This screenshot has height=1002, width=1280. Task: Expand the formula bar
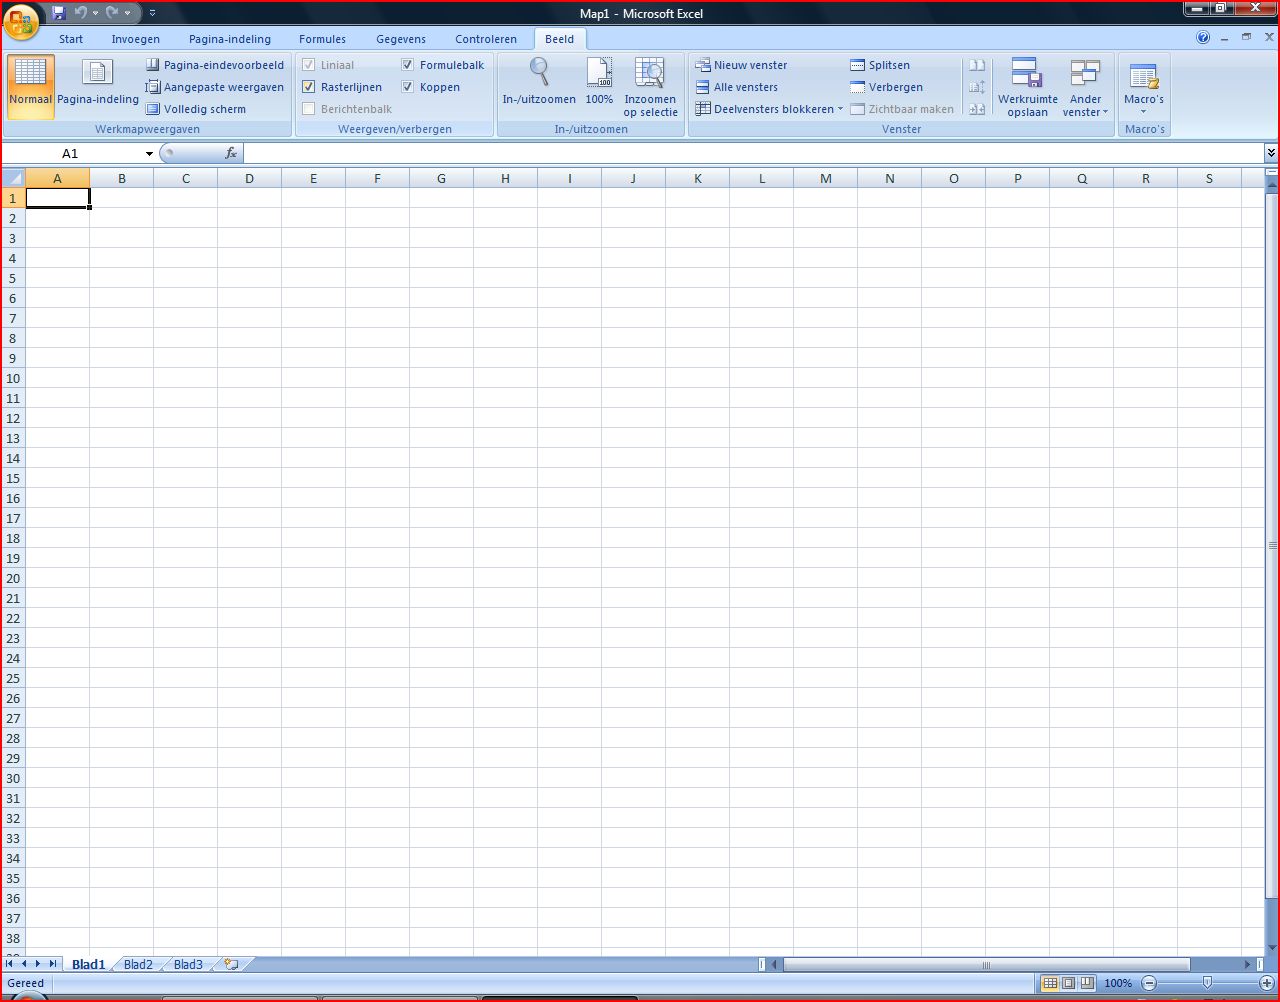coord(1271,153)
